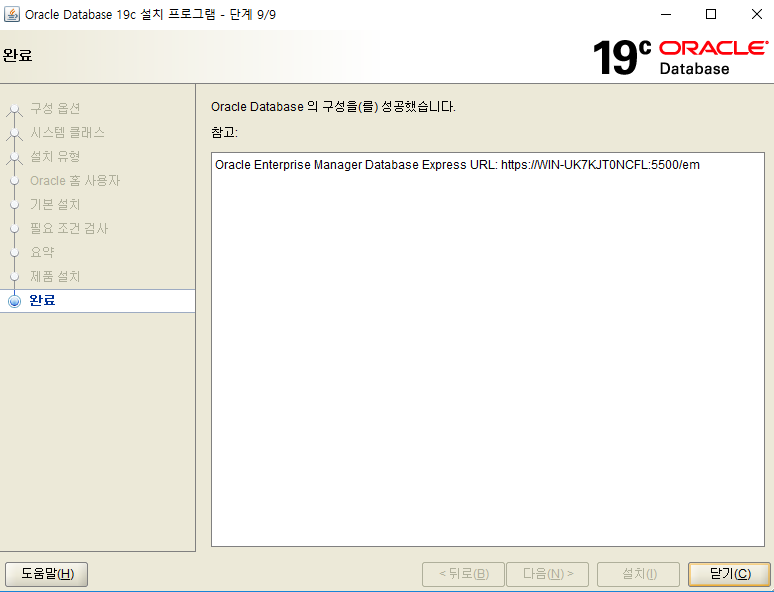Click the disabled 다음(N) next button
774x592 pixels.
(x=547, y=574)
